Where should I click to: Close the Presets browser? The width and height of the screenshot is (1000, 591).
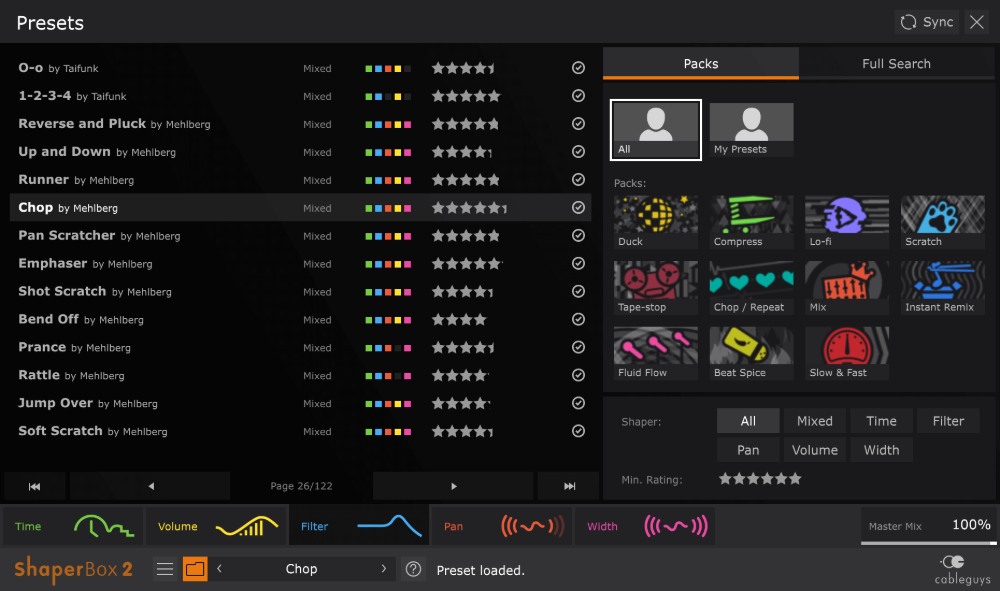(976, 22)
